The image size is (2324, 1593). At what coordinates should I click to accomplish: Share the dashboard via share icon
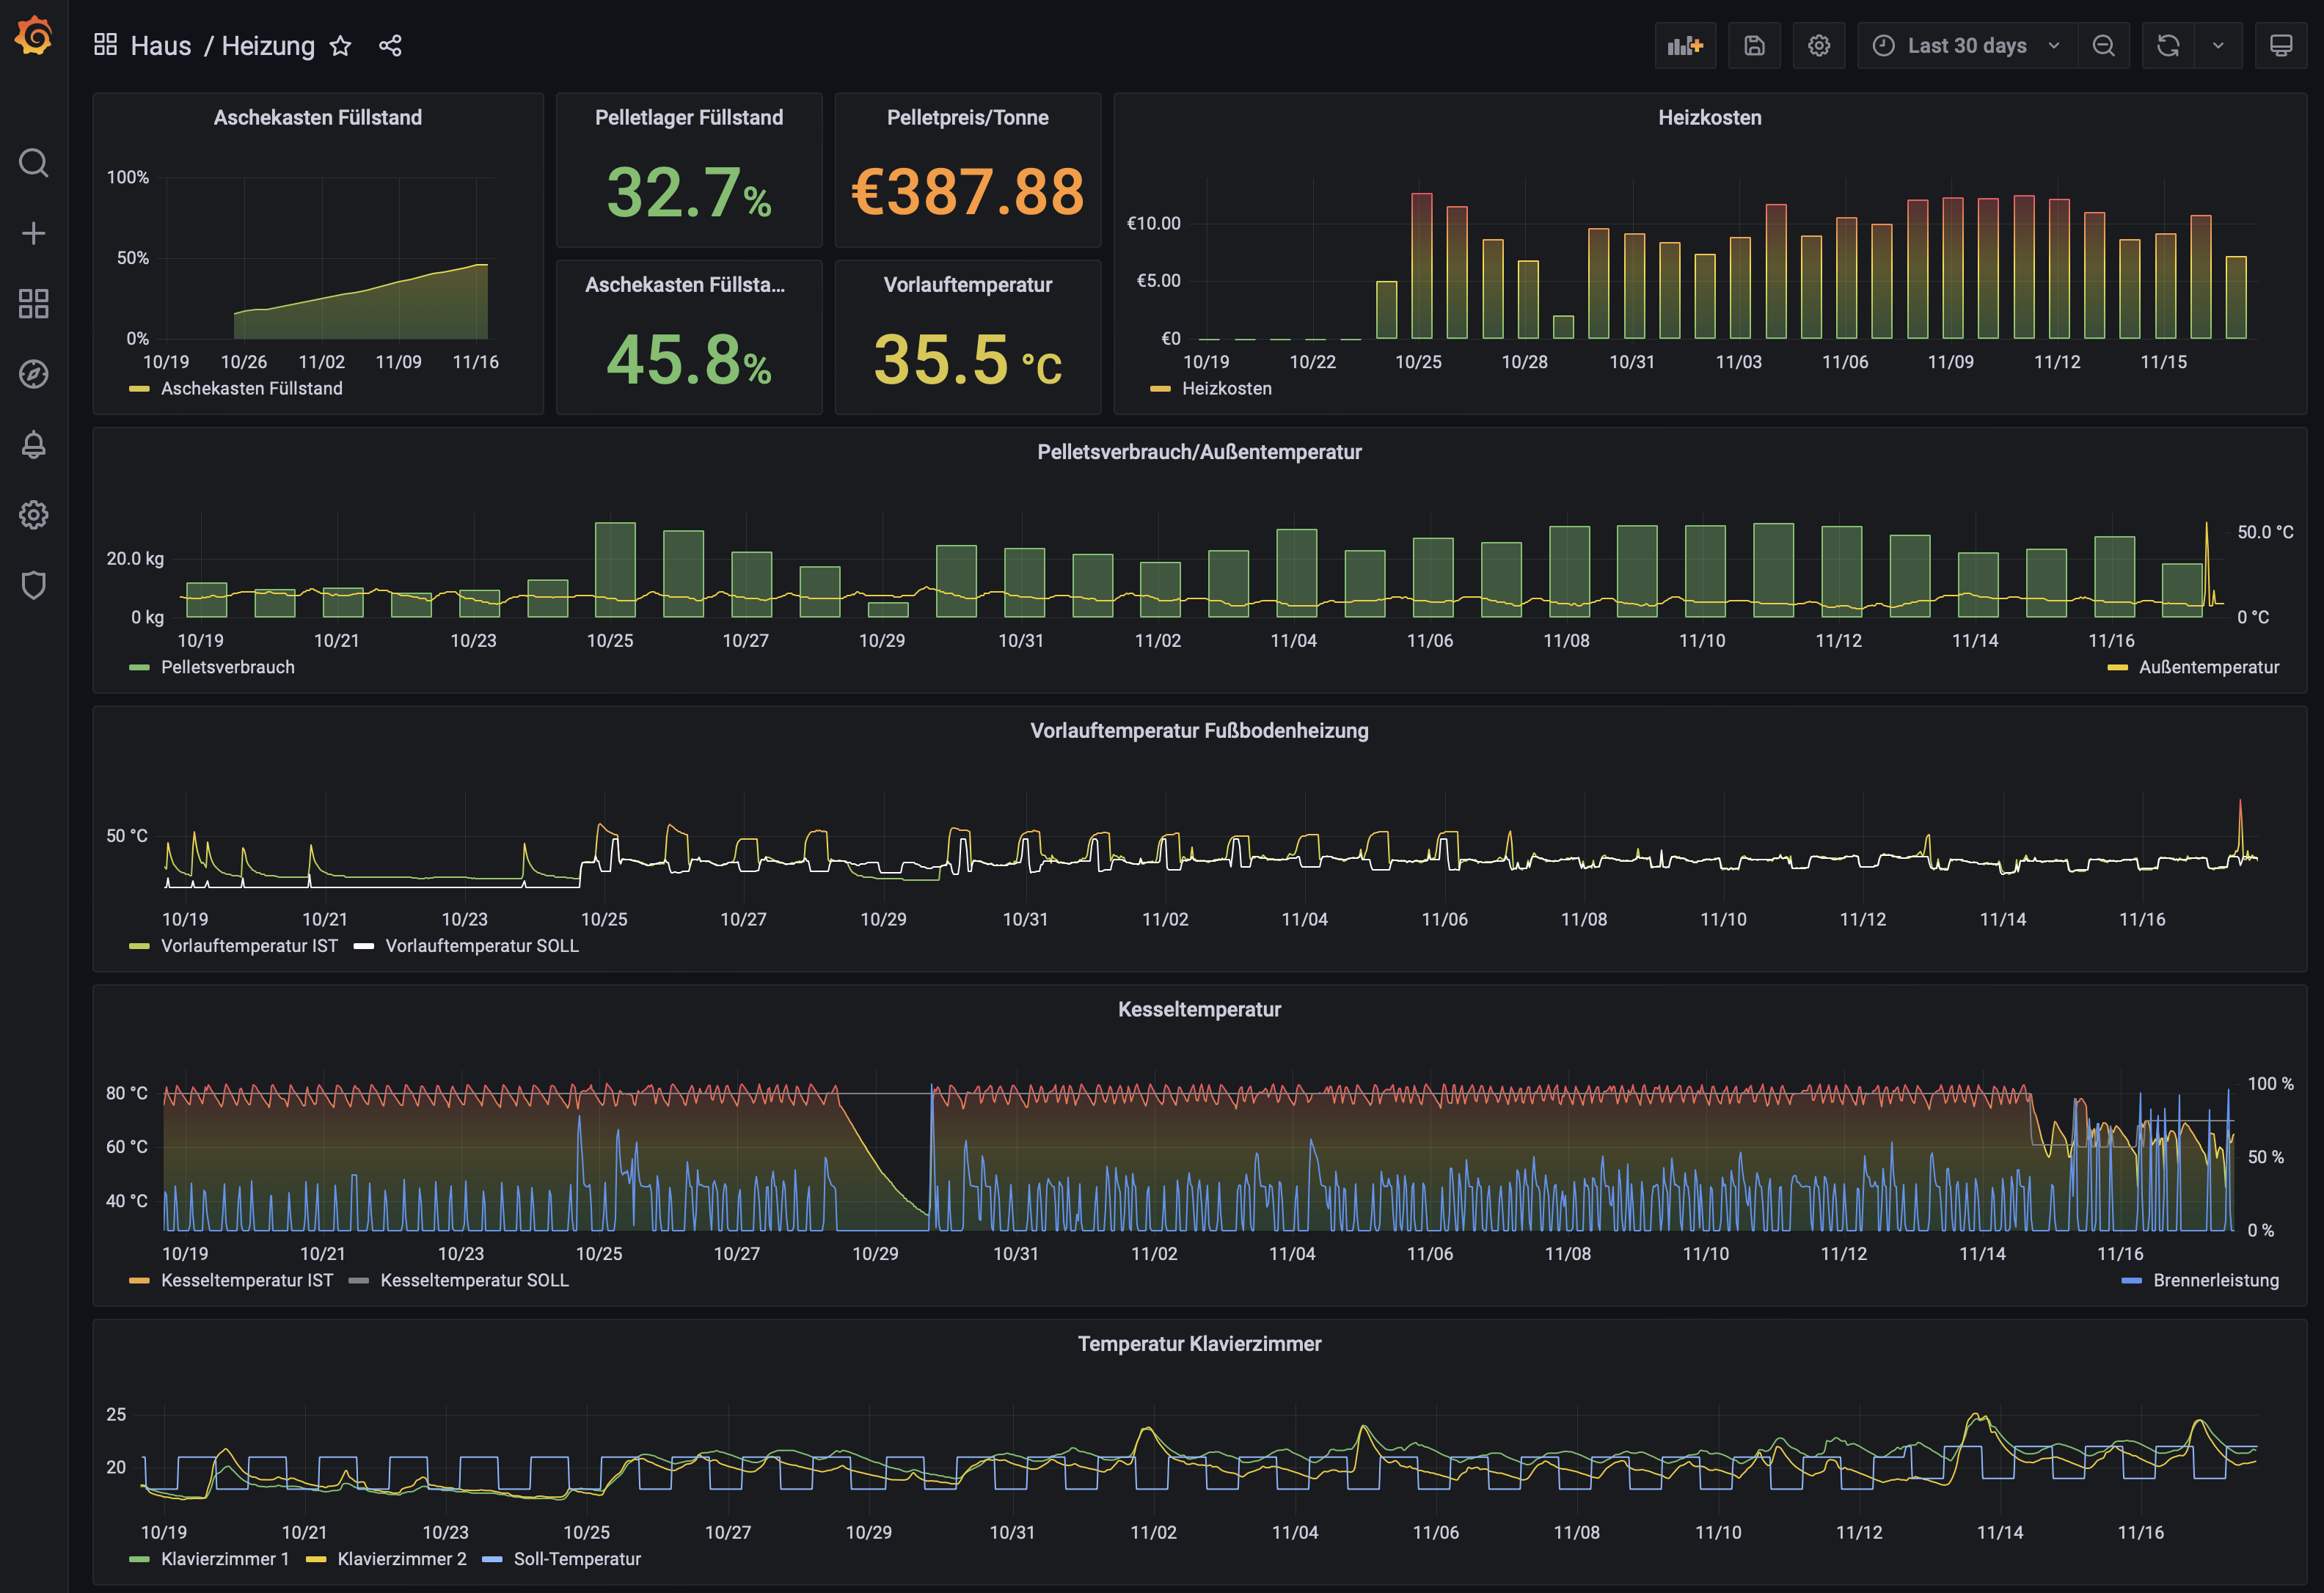[390, 46]
